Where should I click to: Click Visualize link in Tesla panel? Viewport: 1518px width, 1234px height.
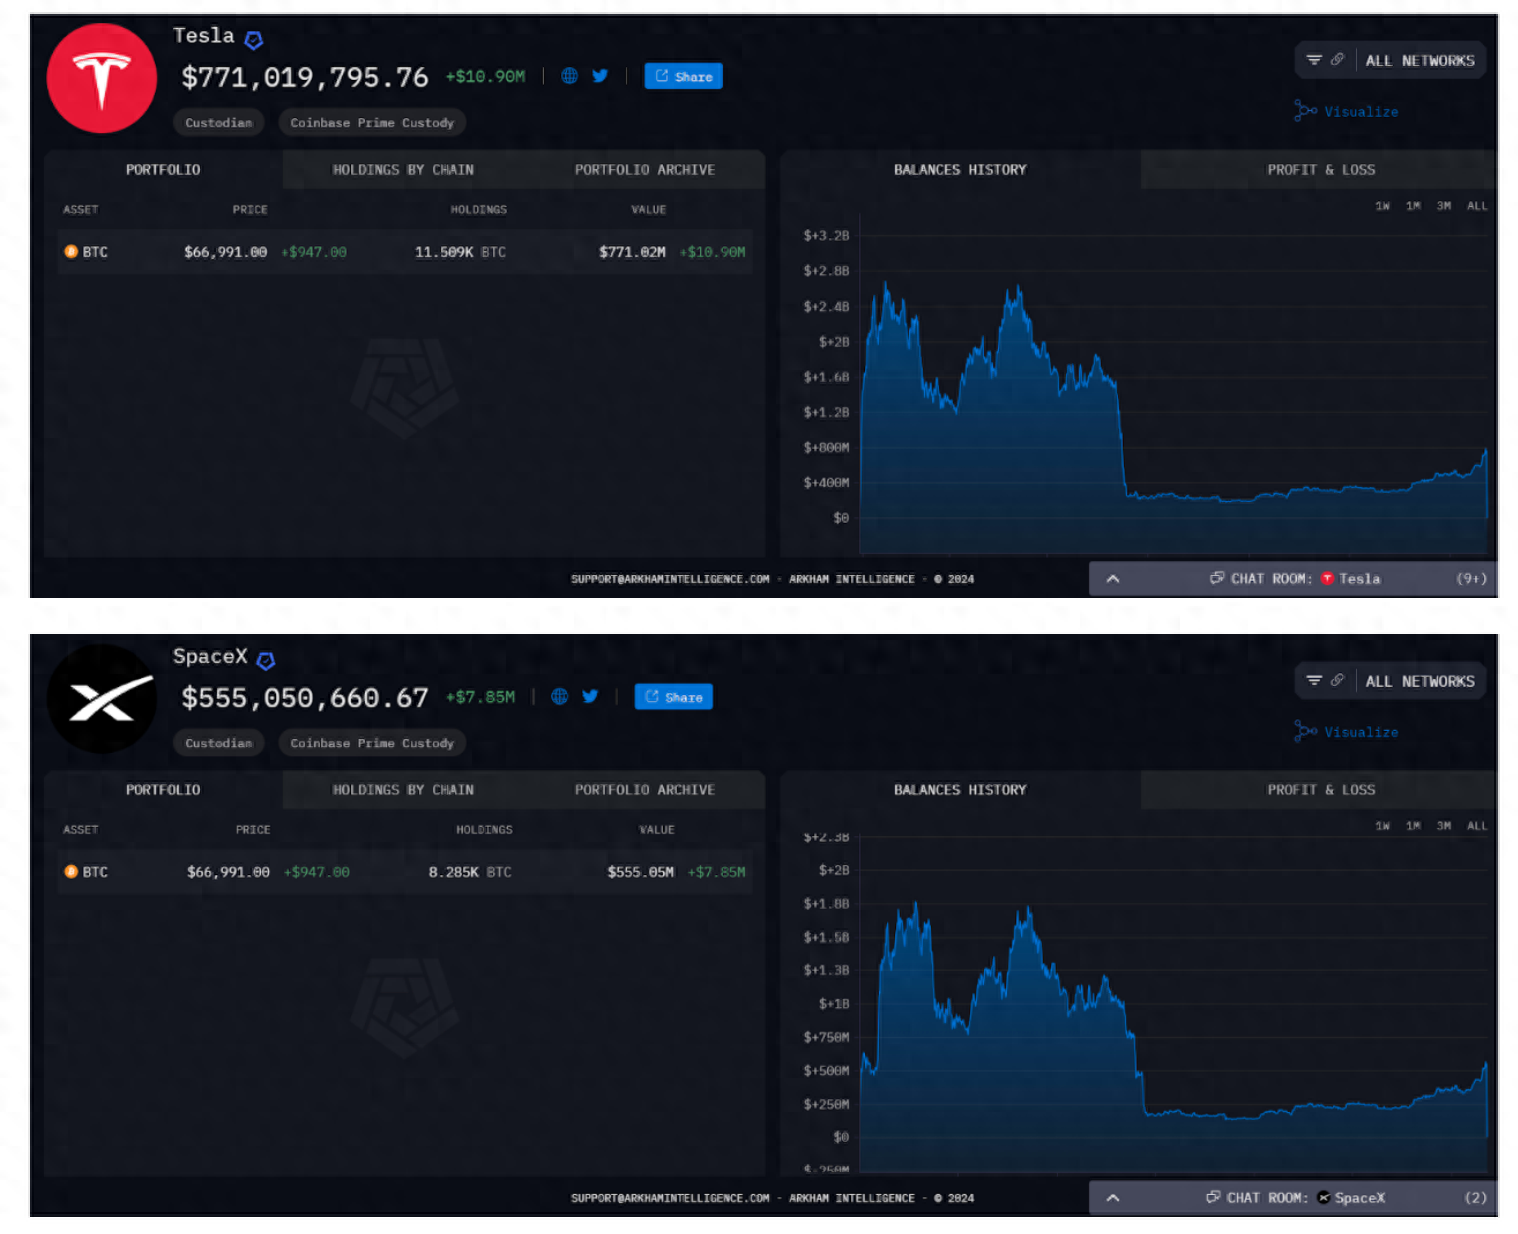click(x=1347, y=111)
